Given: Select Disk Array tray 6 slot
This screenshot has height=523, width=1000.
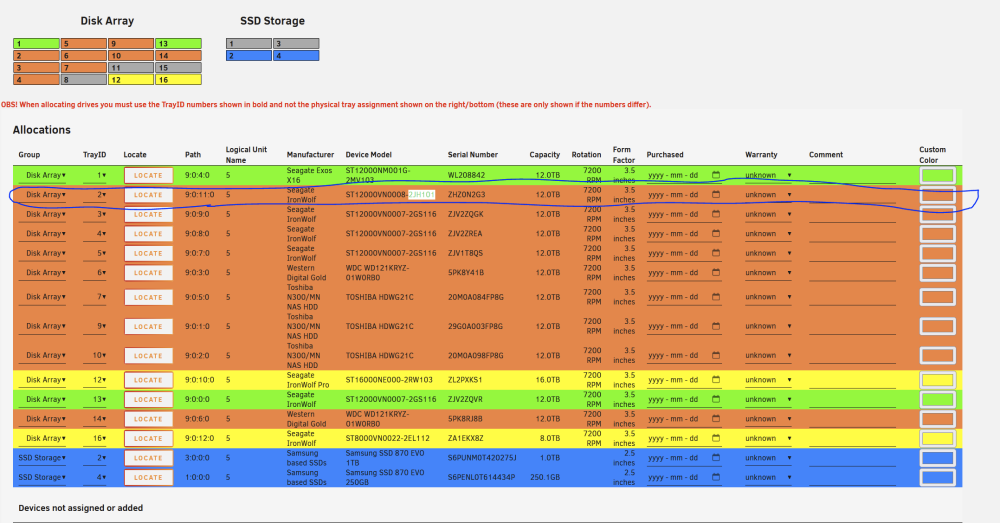Looking at the screenshot, I should [84, 55].
